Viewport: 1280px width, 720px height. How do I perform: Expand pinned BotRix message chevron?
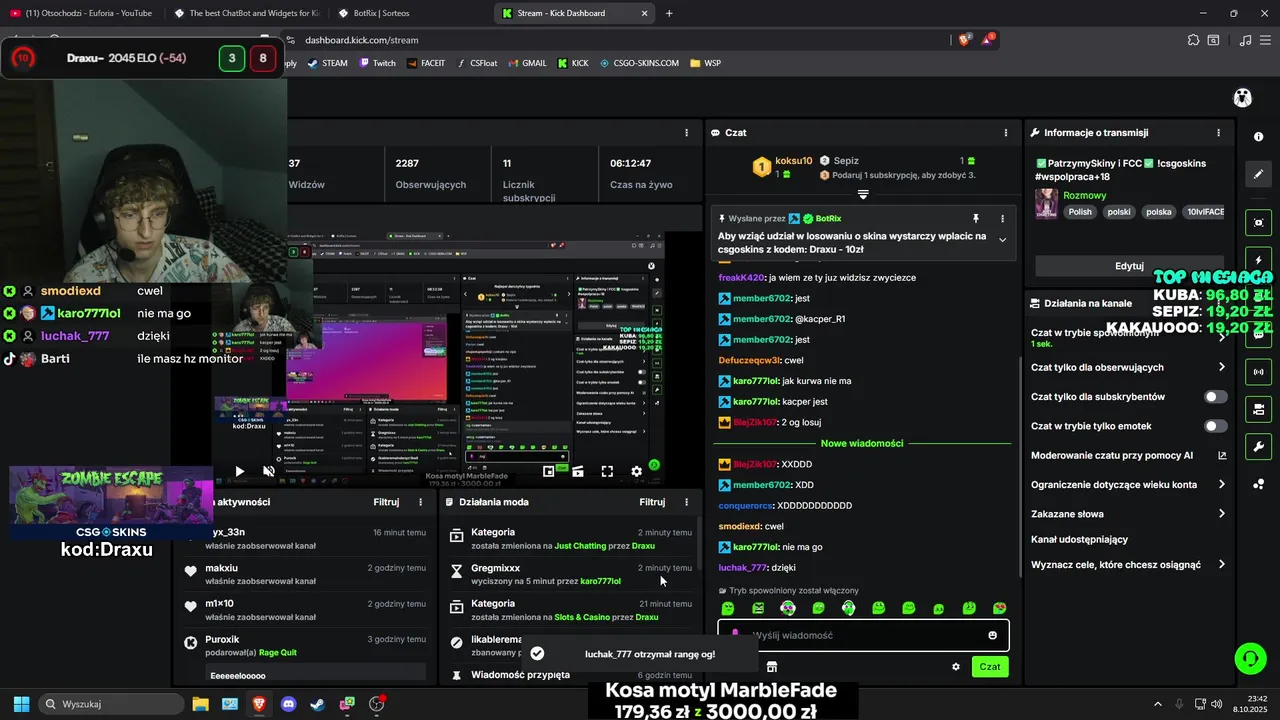pos(1002,240)
